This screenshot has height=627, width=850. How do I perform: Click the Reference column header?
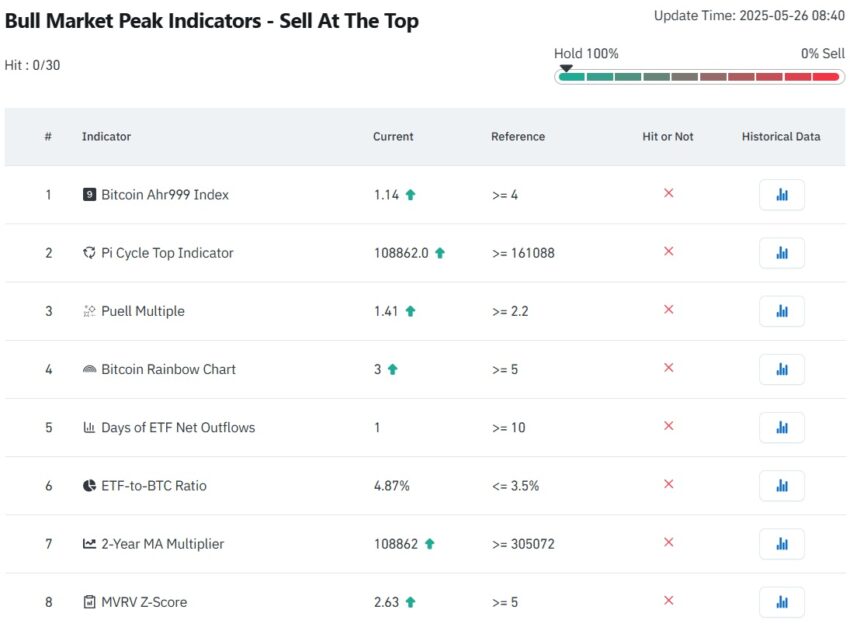pos(518,137)
